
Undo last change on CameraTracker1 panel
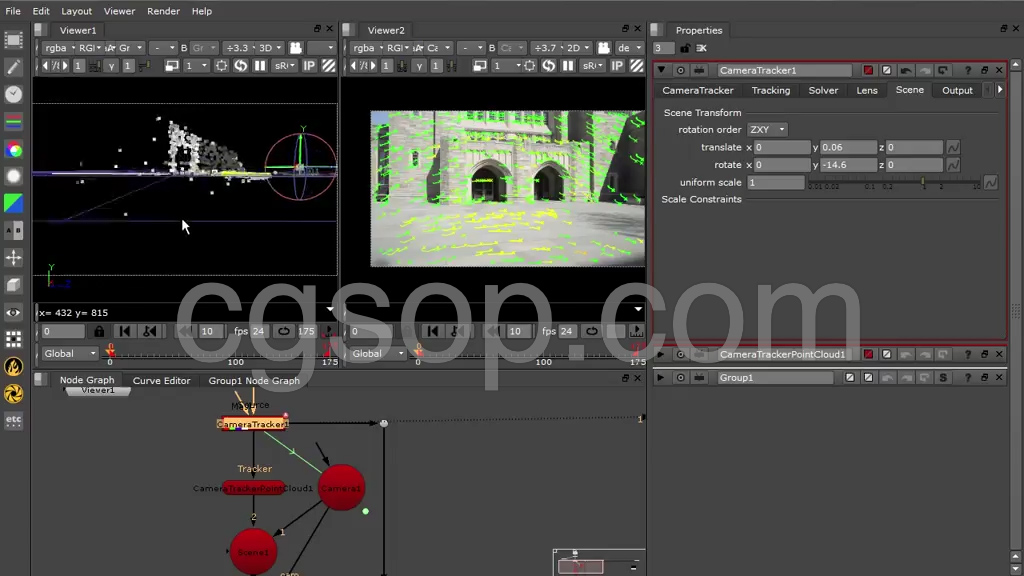(x=905, y=70)
